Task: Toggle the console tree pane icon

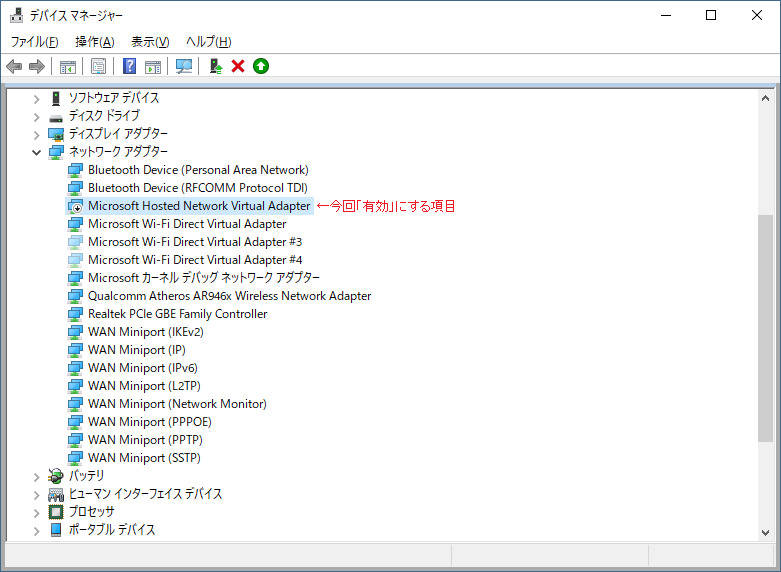Action: (68, 66)
